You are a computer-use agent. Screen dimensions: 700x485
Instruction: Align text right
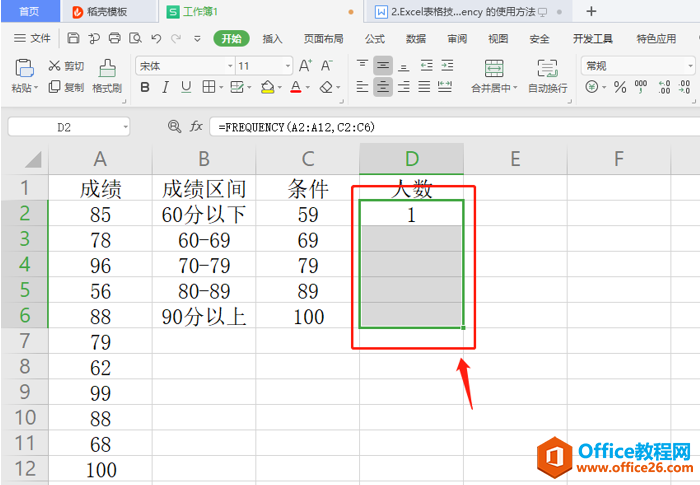coord(404,87)
